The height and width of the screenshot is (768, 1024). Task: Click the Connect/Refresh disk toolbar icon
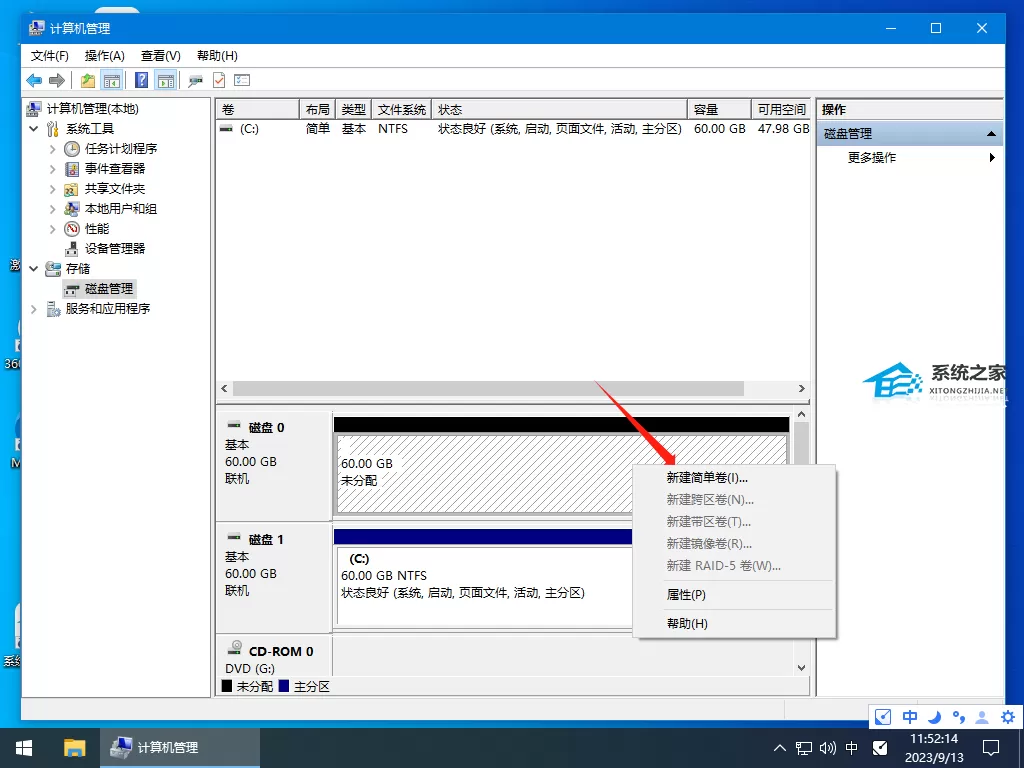[195, 80]
